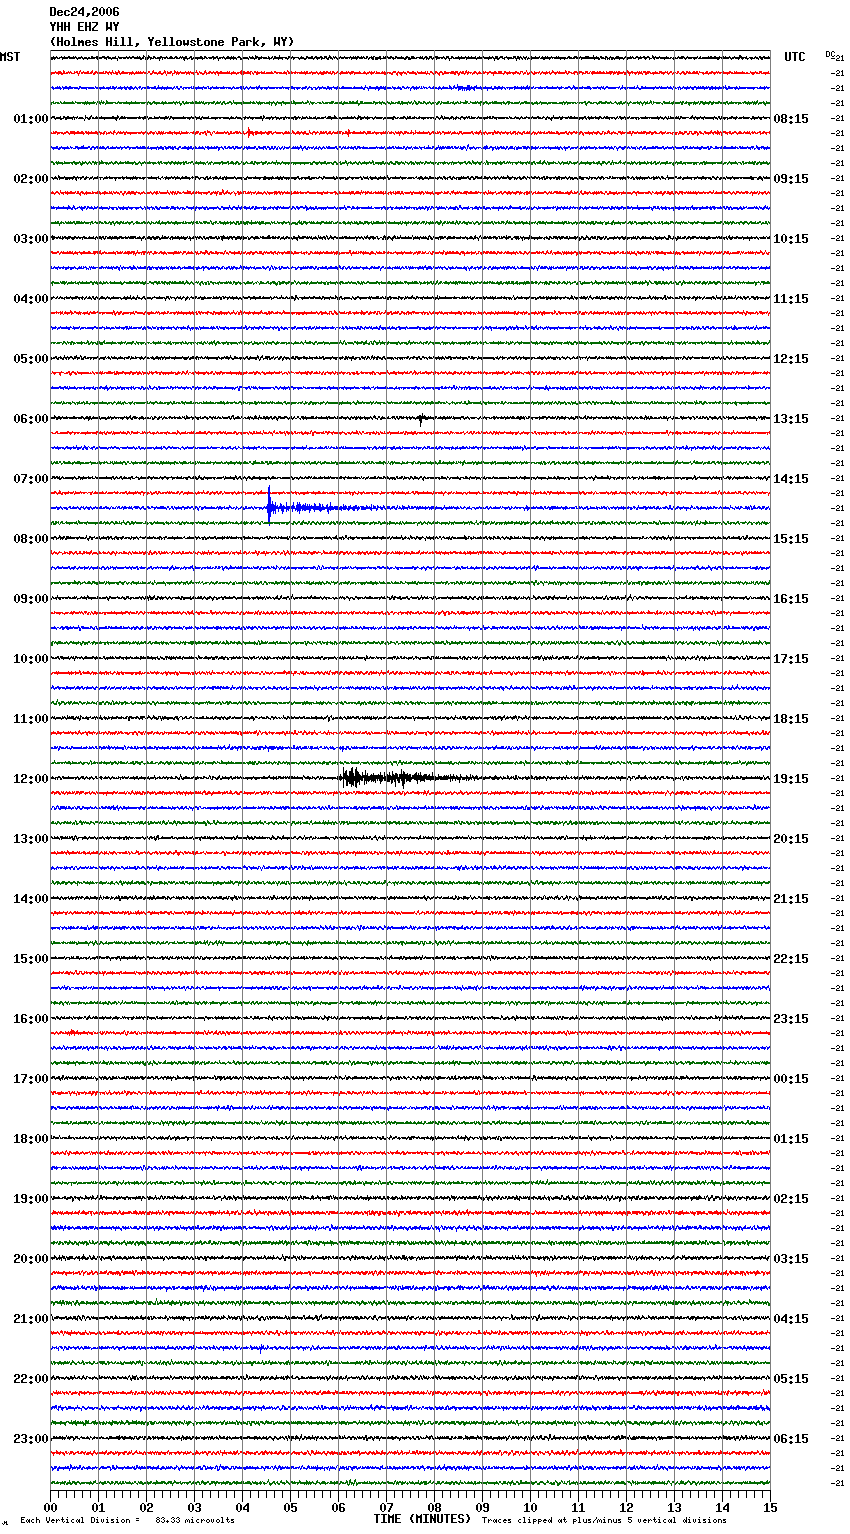Select the 20:00 MST hour label
The width and height of the screenshot is (850, 1534).
[31, 1259]
